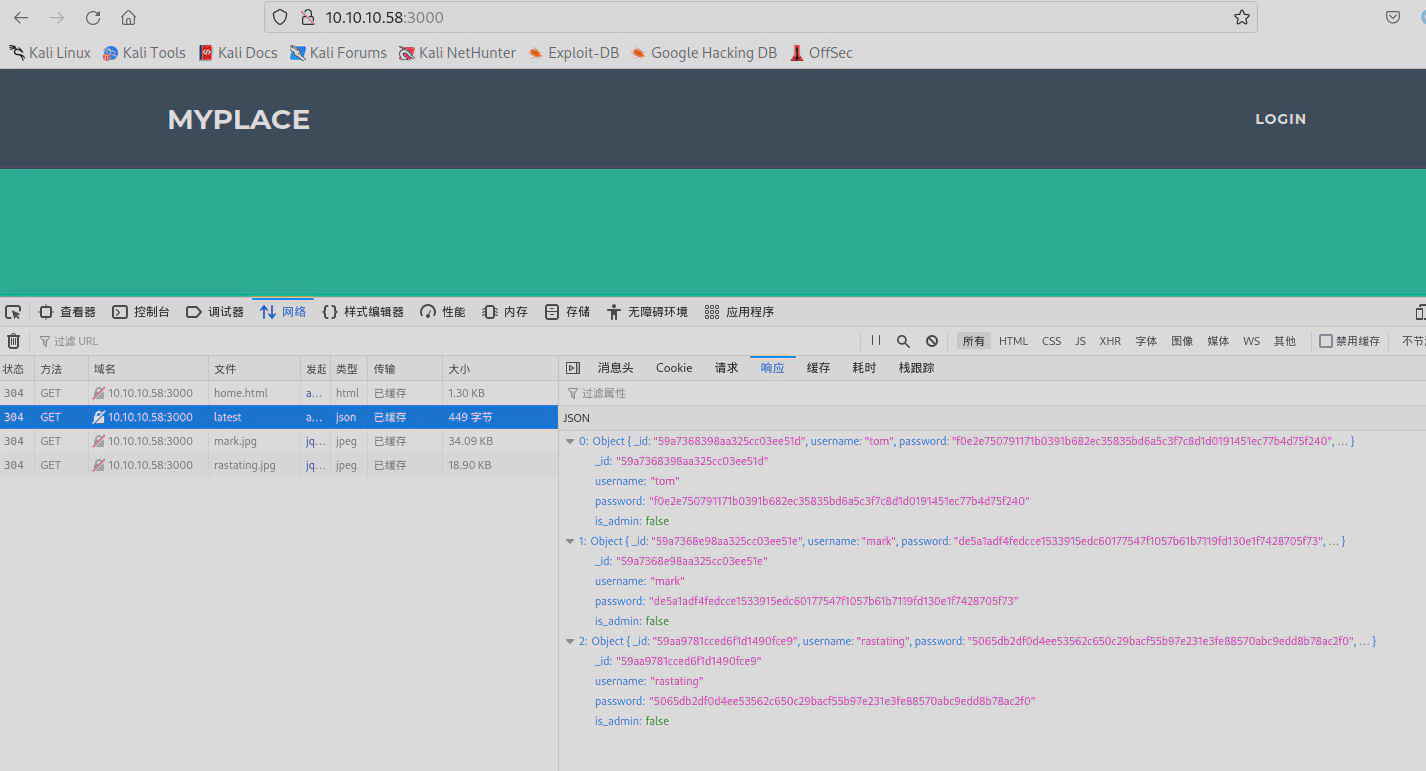Open network search magnifier icon
The image size is (1426, 771).
point(903,341)
